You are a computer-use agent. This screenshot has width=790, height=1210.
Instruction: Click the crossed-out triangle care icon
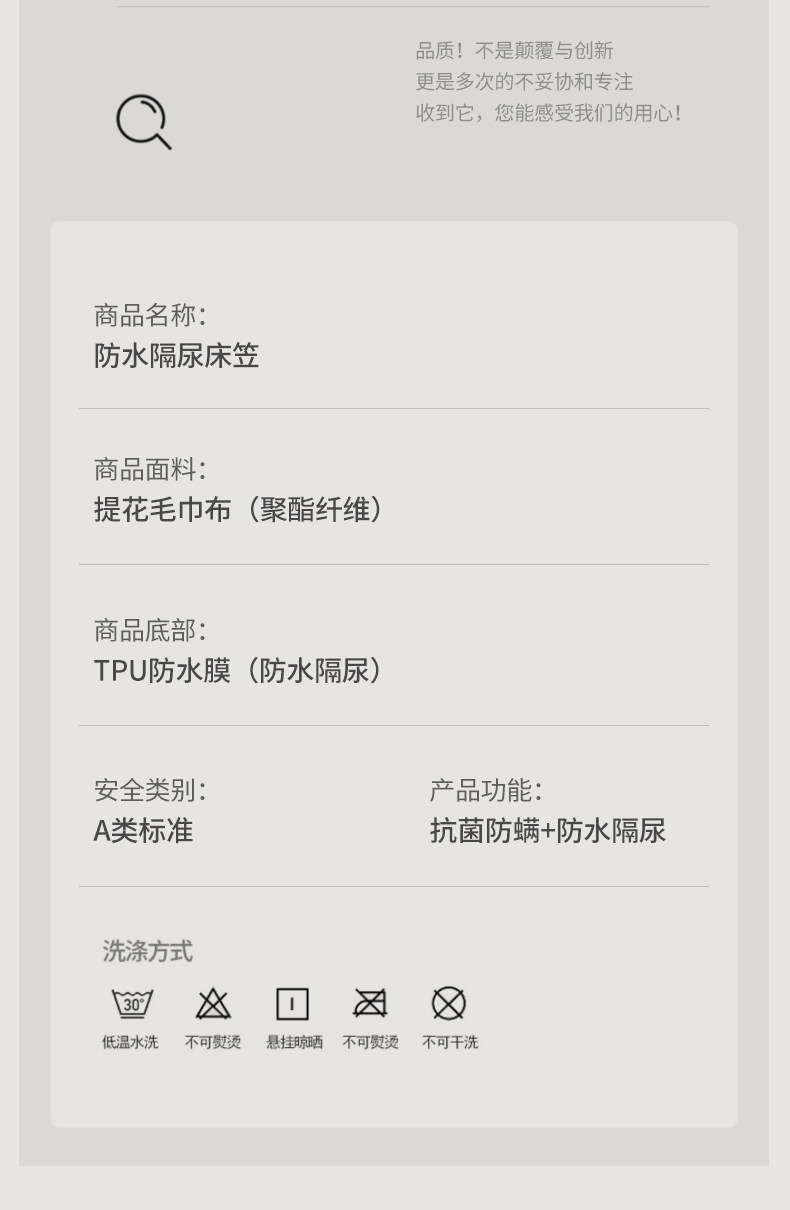(213, 1003)
